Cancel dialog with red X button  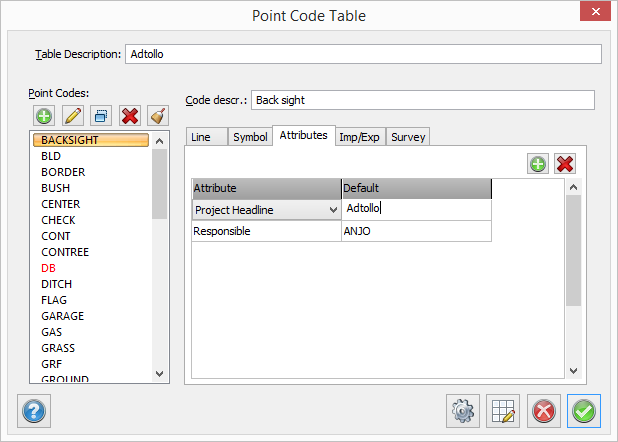[544, 410]
